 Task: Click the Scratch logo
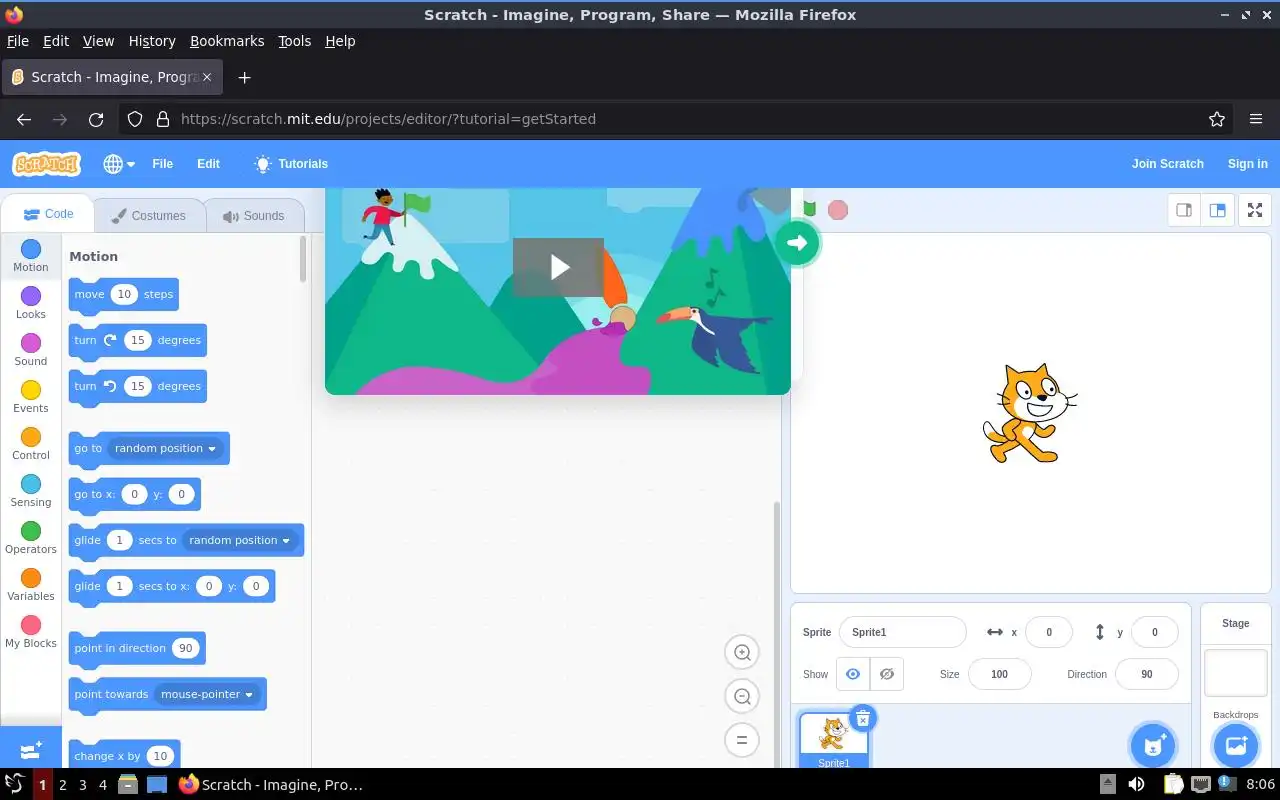tap(47, 164)
